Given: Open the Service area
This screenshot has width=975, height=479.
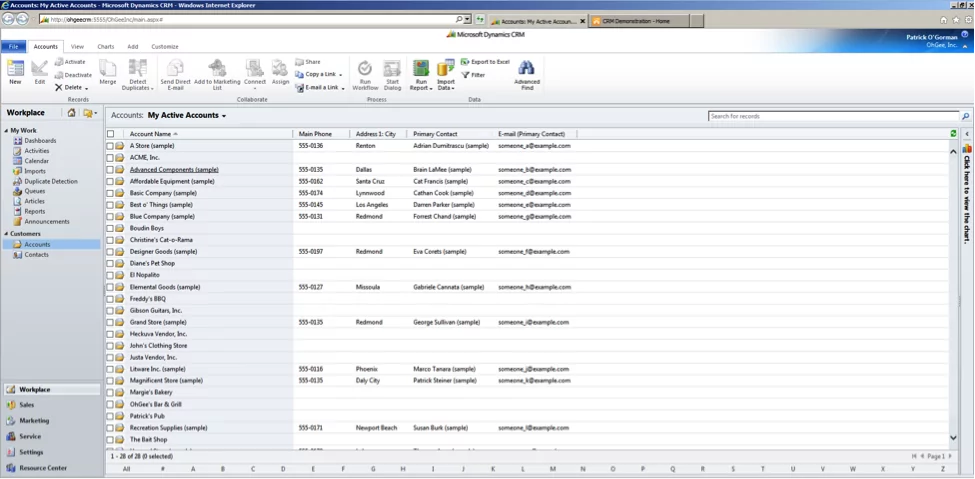Looking at the screenshot, I should pos(30,437).
